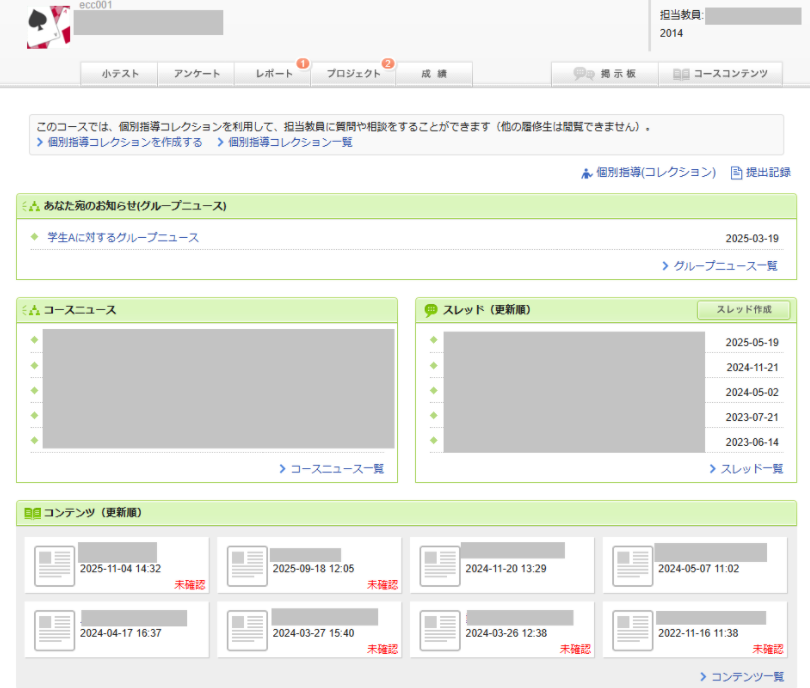Screen dimensions: 810x688
Task: Click the 個別指導(コレクション) person icon
Action: (587, 173)
